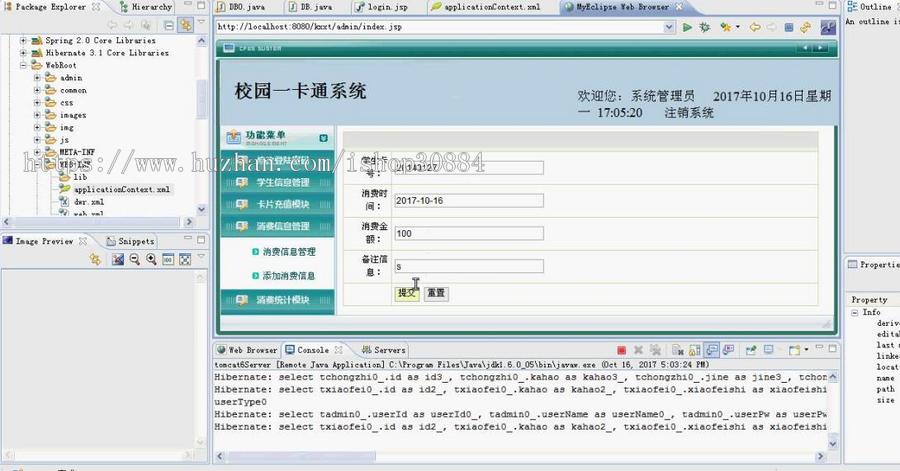900x471 pixels.
Task: Click the left arrow in green page header
Action: (805, 48)
